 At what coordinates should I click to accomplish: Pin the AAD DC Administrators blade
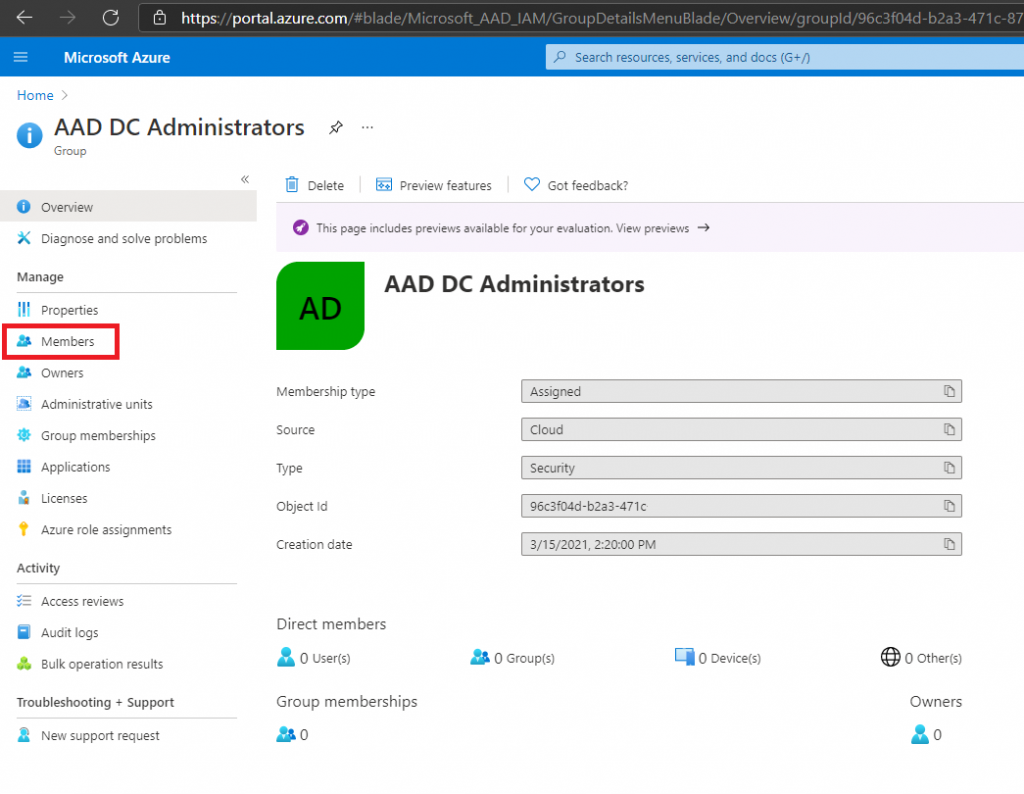coord(336,127)
